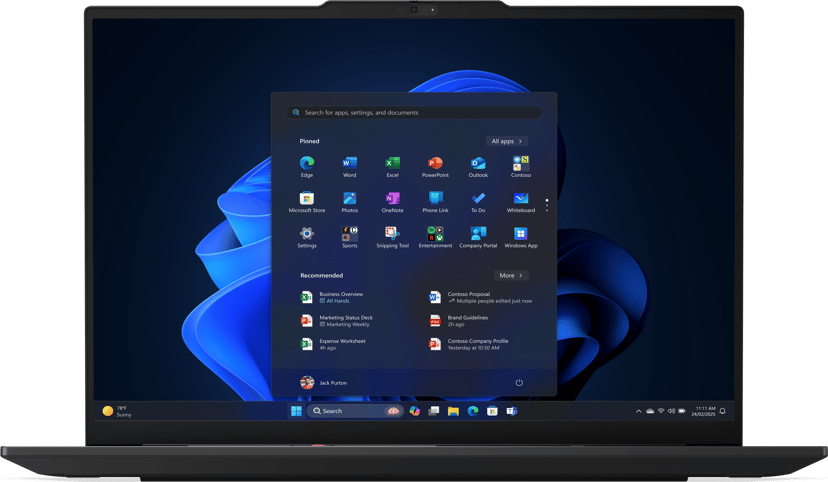The width and height of the screenshot is (828, 482).
Task: Open File Explorer from the taskbar
Action: [x=453, y=411]
